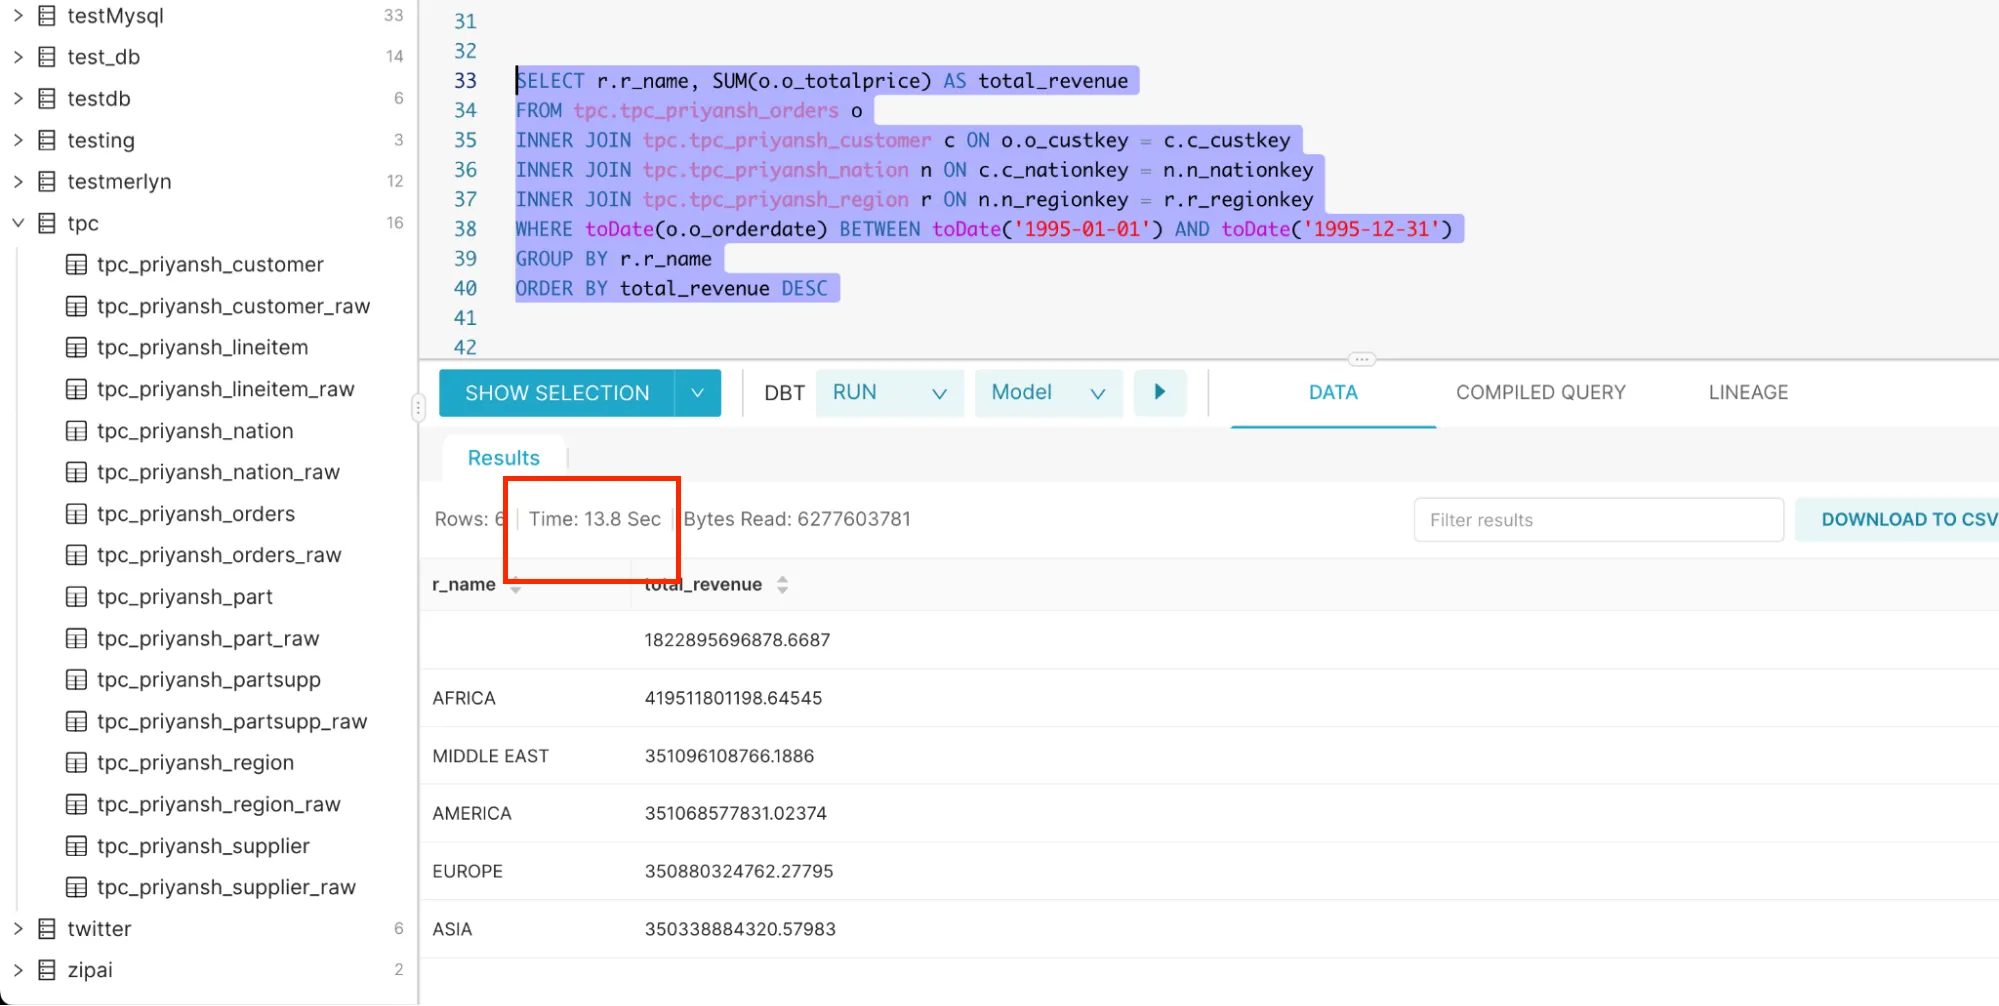Click the testMysql database icon
This screenshot has height=1006, width=1999.
[x=47, y=16]
